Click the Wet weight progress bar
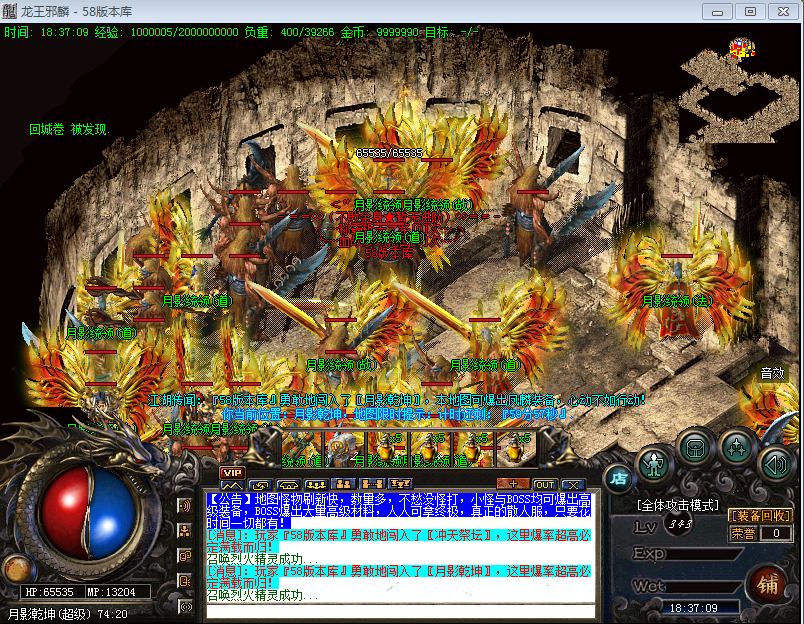The image size is (804, 624). (704, 587)
